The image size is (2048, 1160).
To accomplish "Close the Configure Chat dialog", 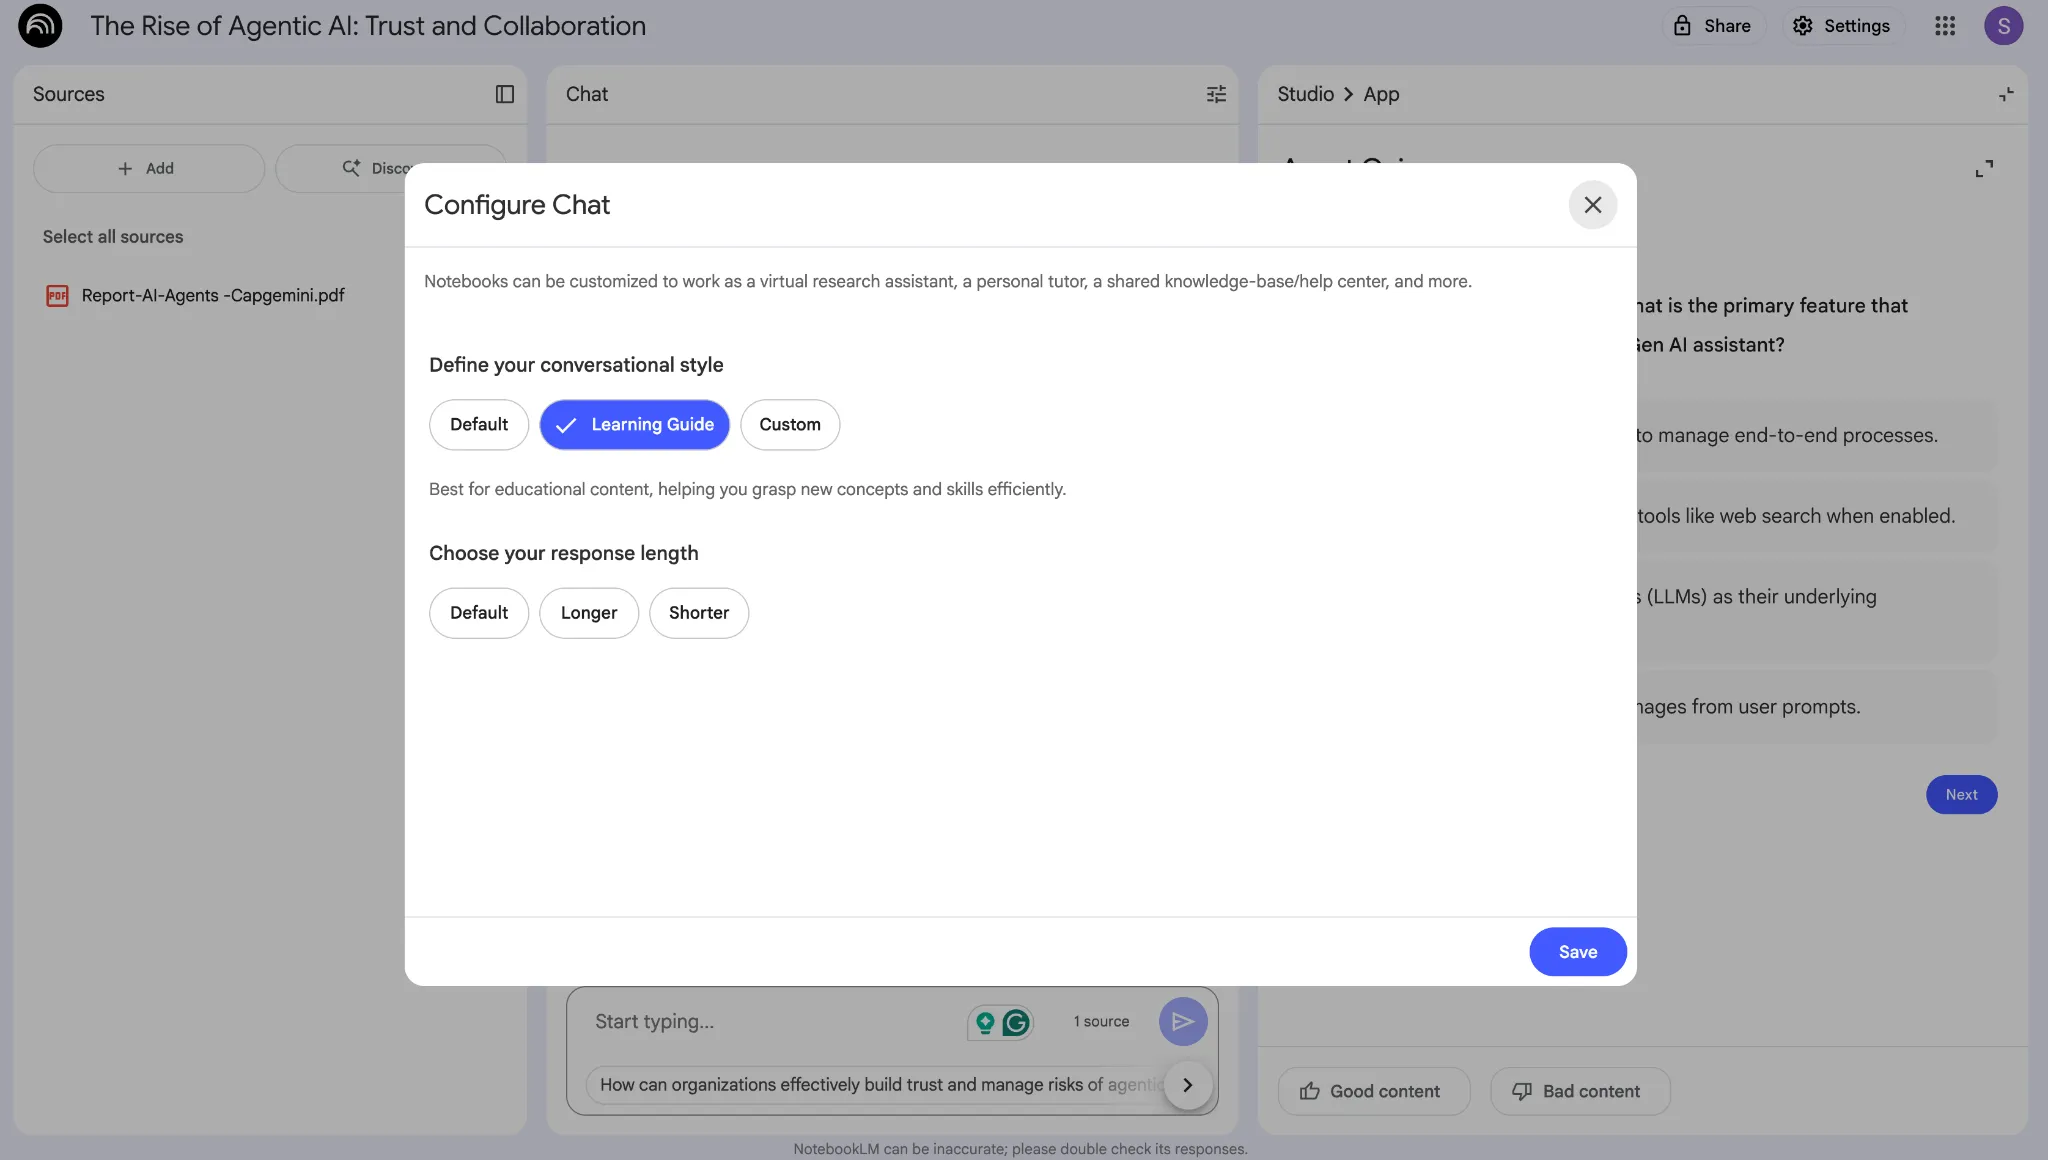I will pos(1592,205).
